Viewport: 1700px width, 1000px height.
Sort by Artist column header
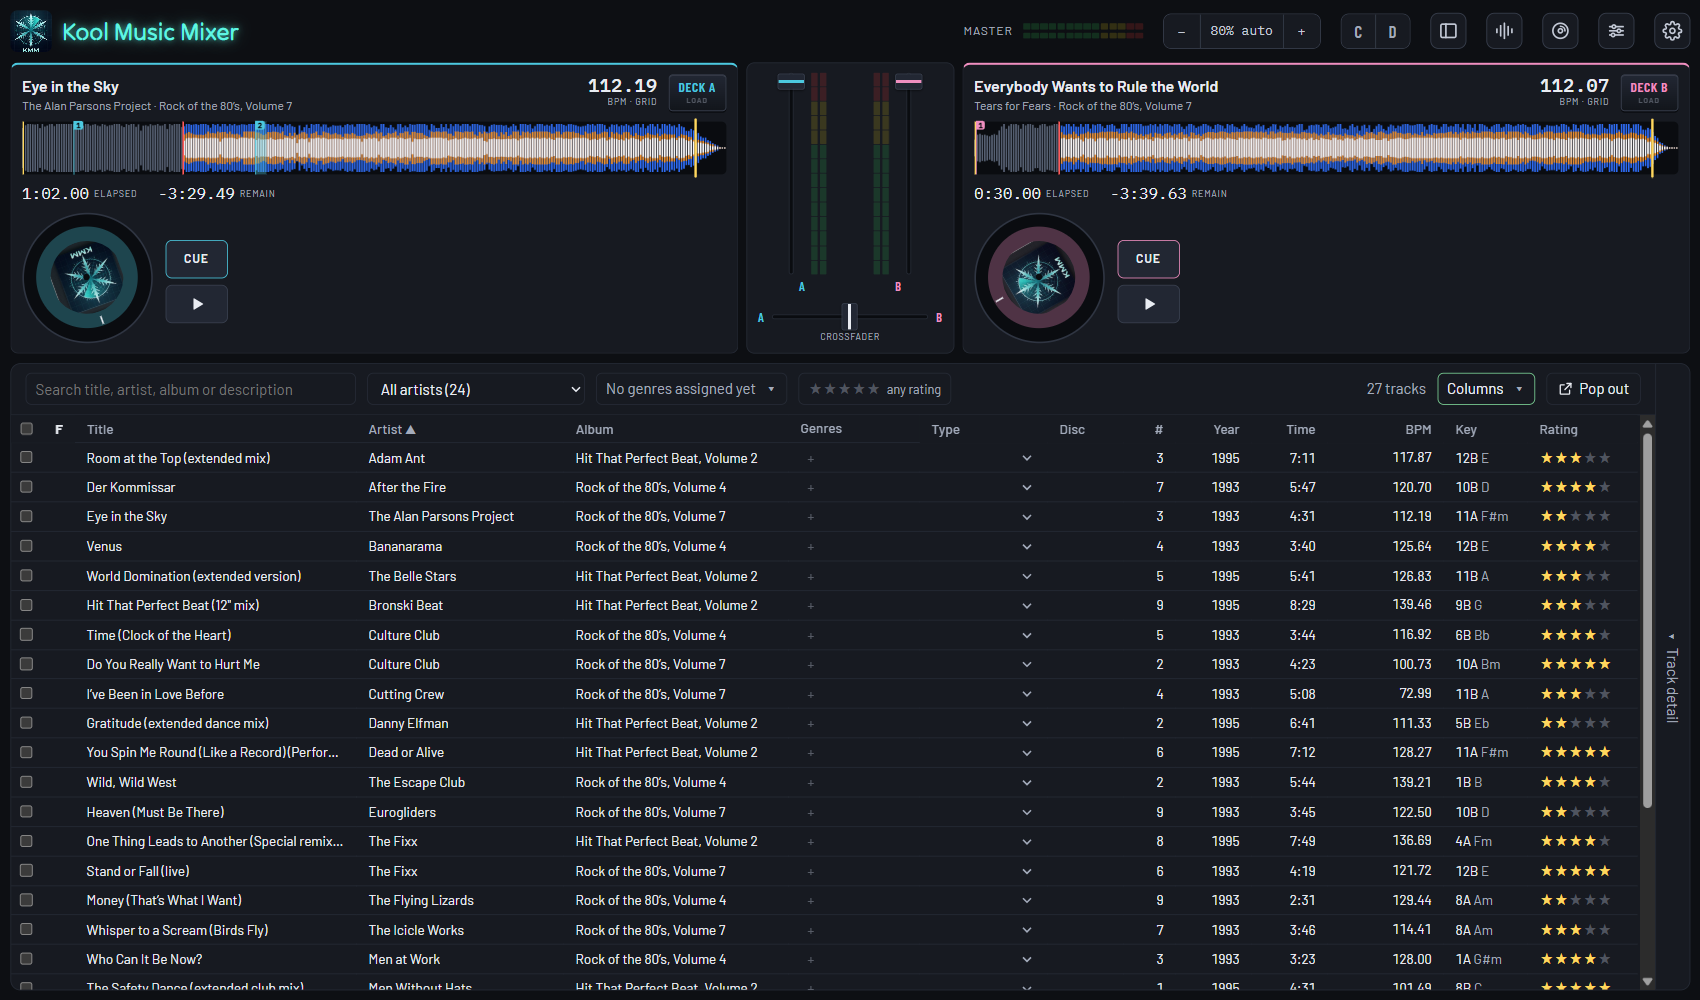pyautogui.click(x=392, y=429)
